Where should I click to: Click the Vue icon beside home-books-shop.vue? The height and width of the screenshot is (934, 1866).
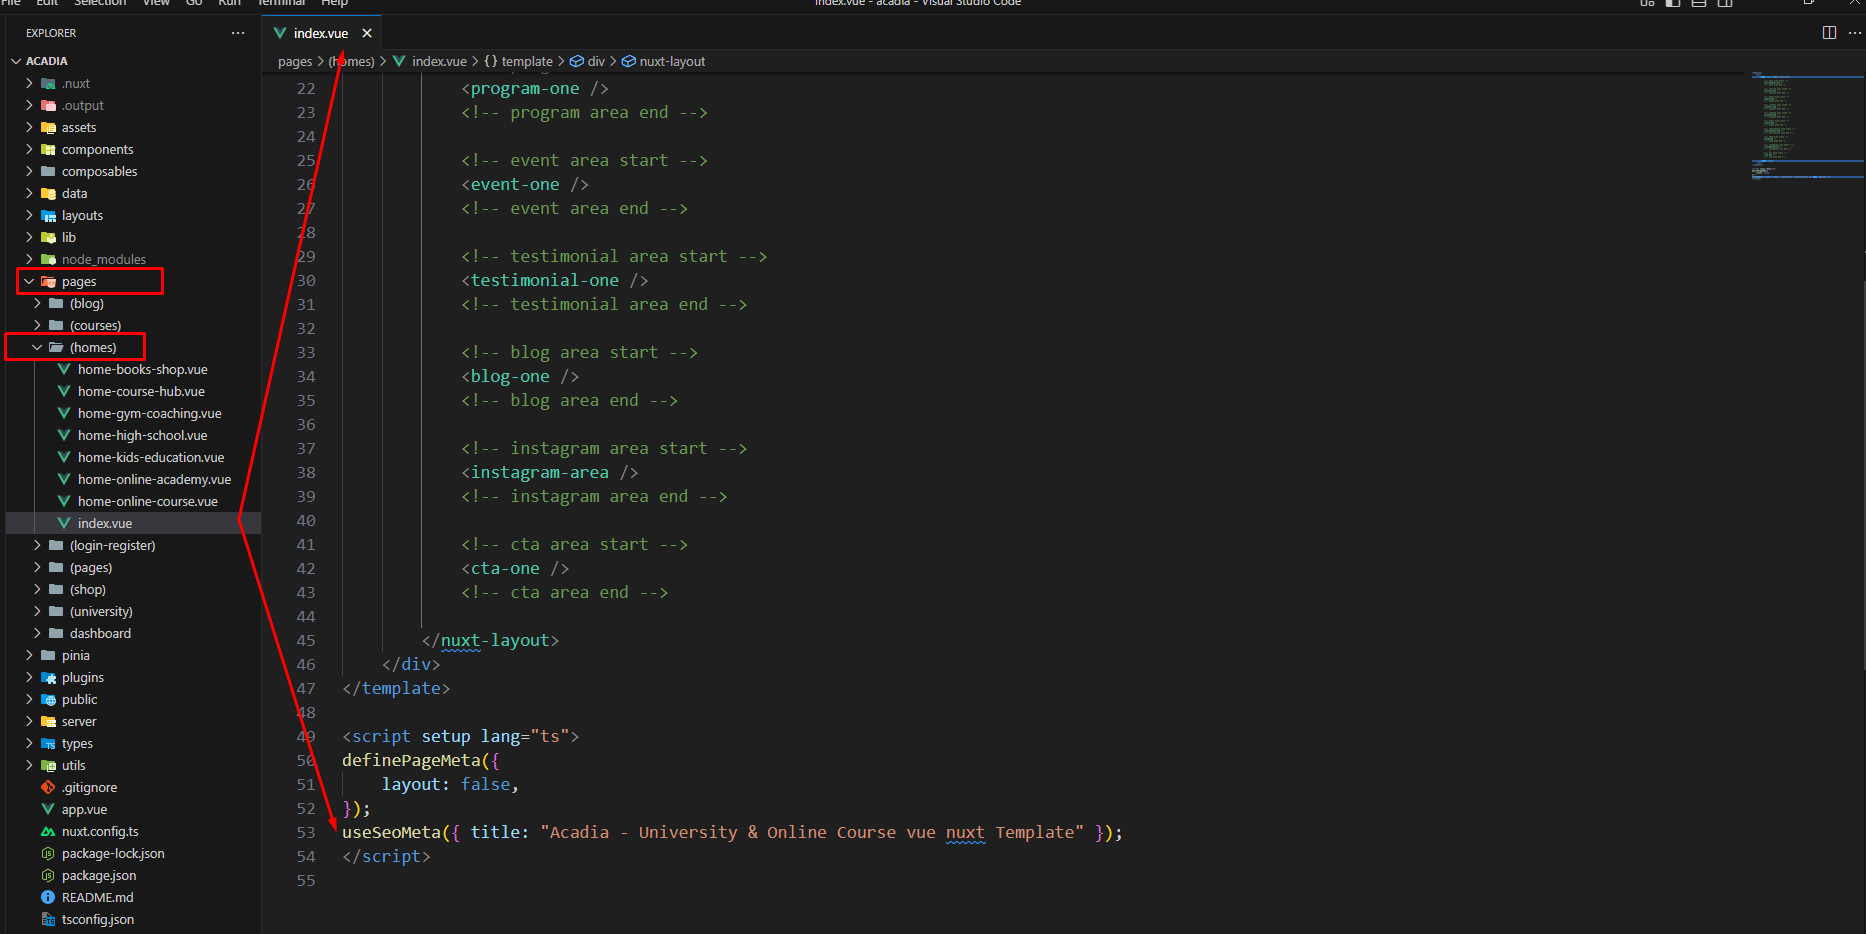(64, 369)
